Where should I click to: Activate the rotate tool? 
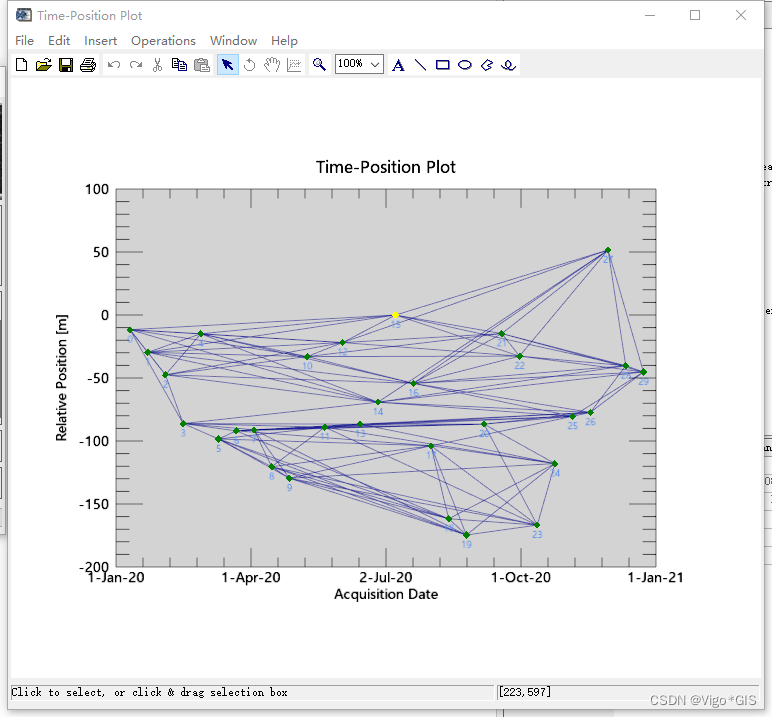click(x=250, y=65)
